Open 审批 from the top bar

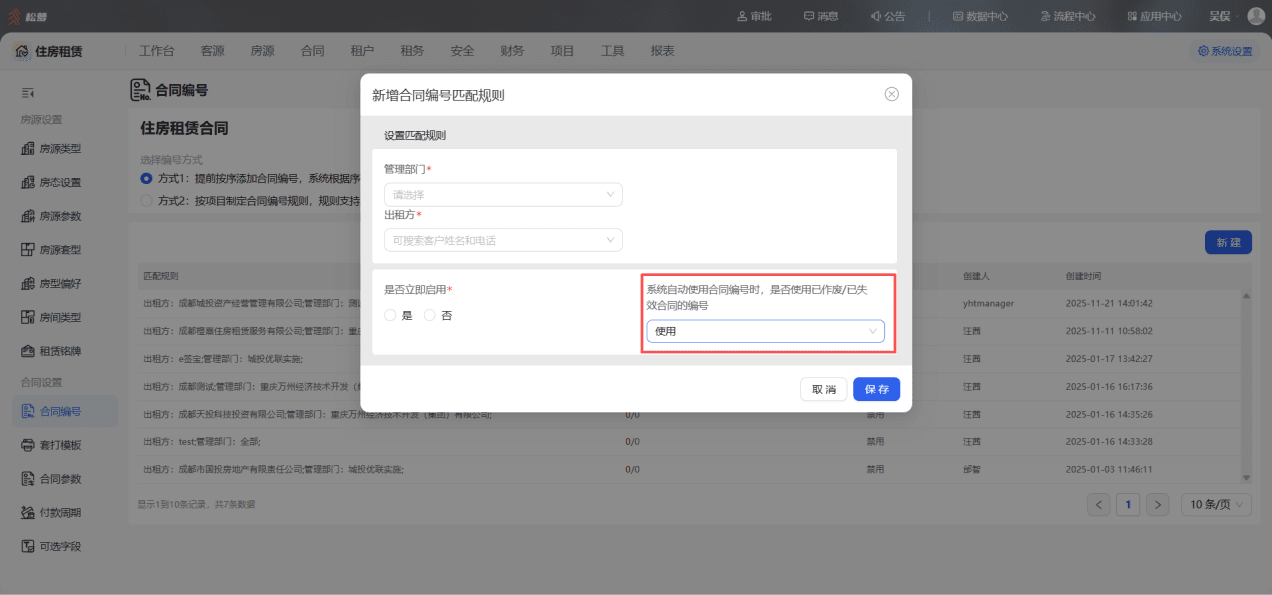click(754, 16)
